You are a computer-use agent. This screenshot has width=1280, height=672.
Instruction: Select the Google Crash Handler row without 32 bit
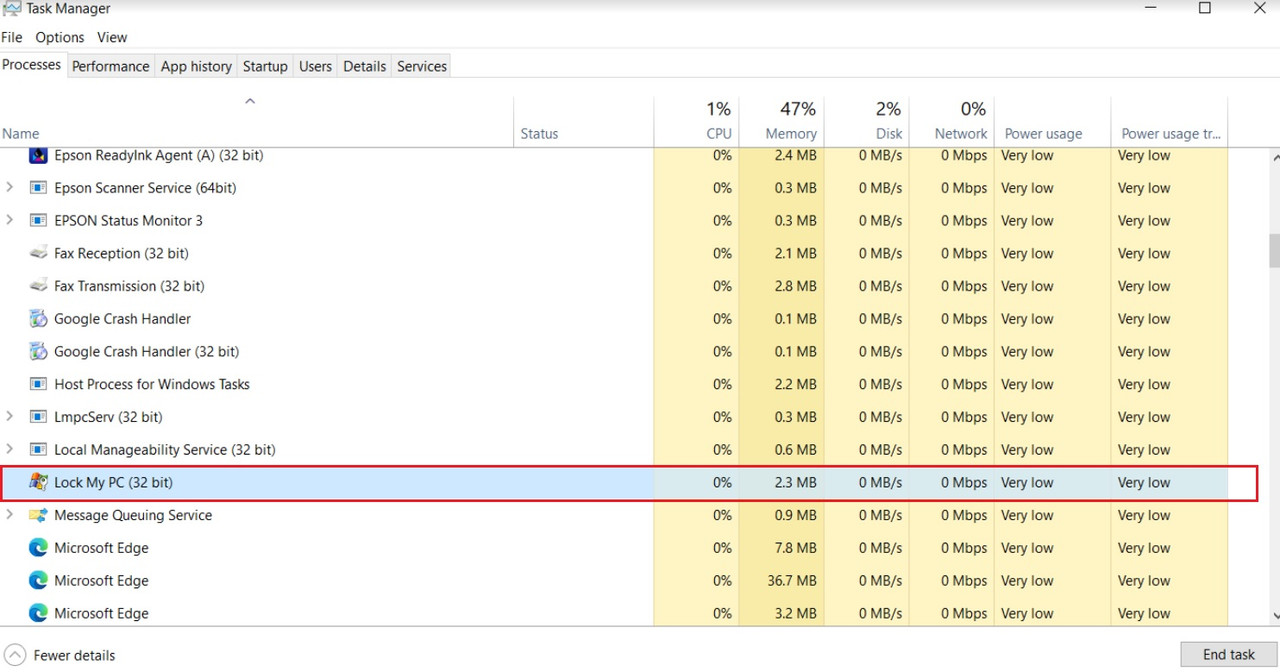pyautogui.click(x=614, y=319)
